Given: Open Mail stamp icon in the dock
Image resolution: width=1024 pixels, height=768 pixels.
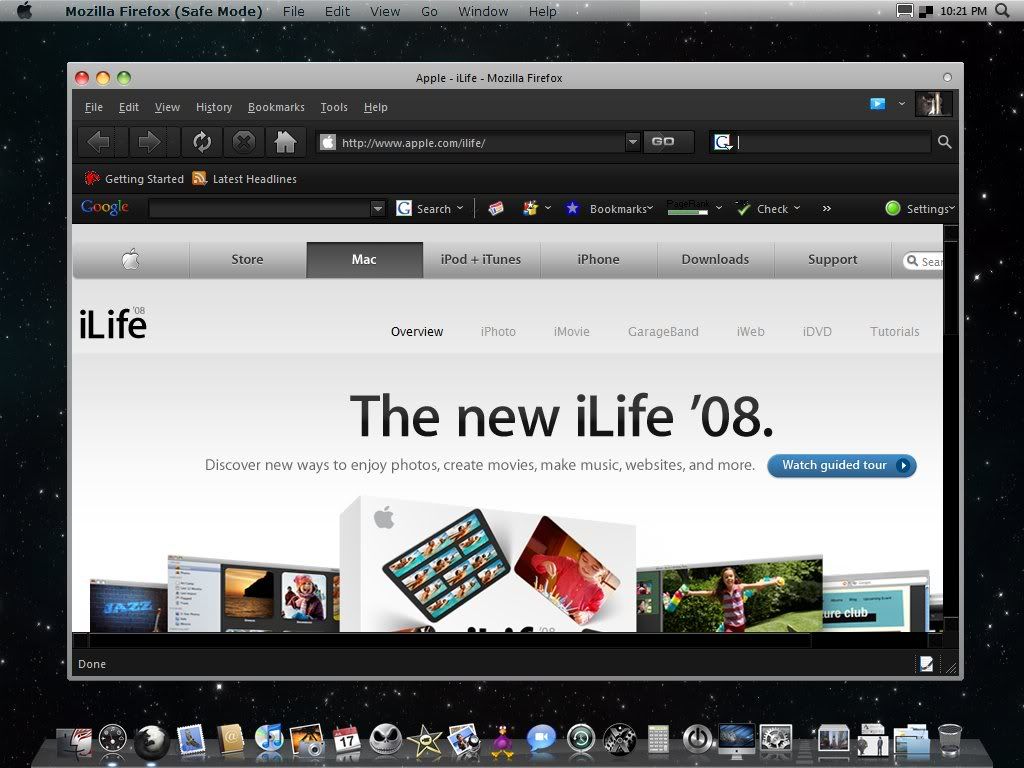Looking at the screenshot, I should point(191,742).
